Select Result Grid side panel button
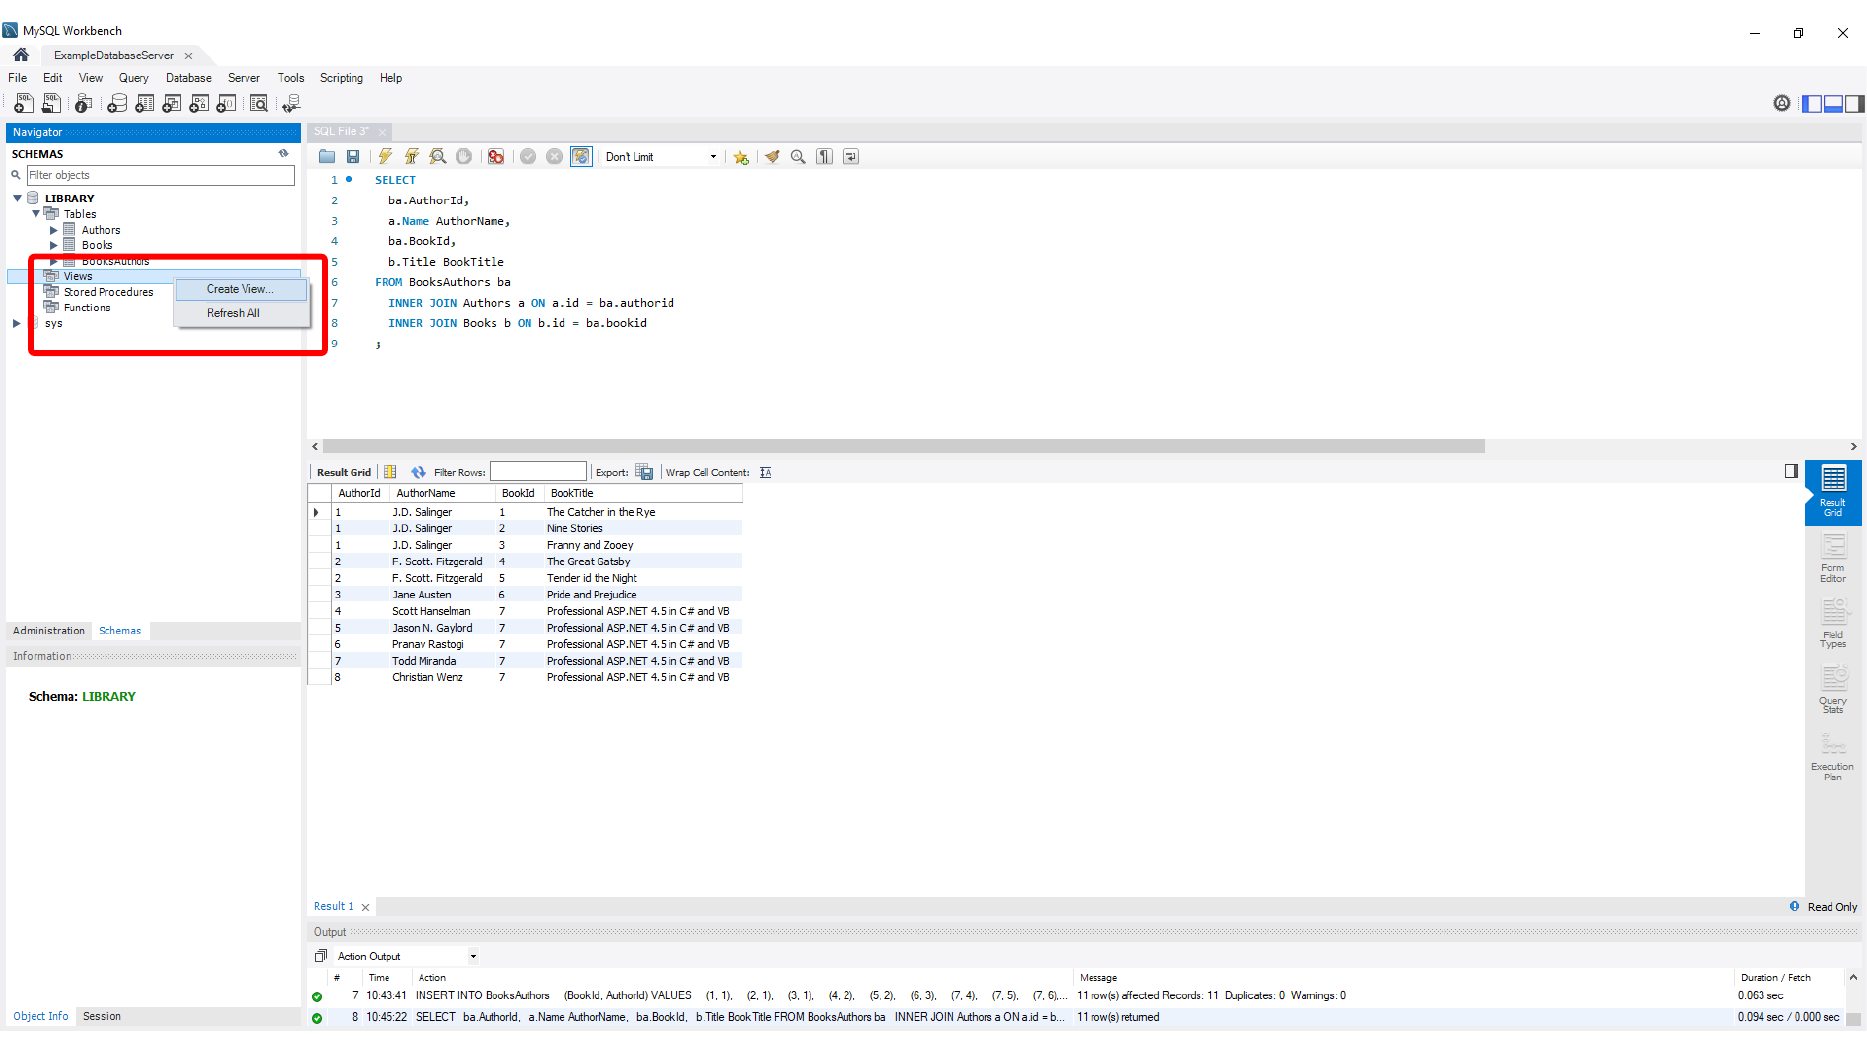1867x1050 pixels. (x=1833, y=492)
